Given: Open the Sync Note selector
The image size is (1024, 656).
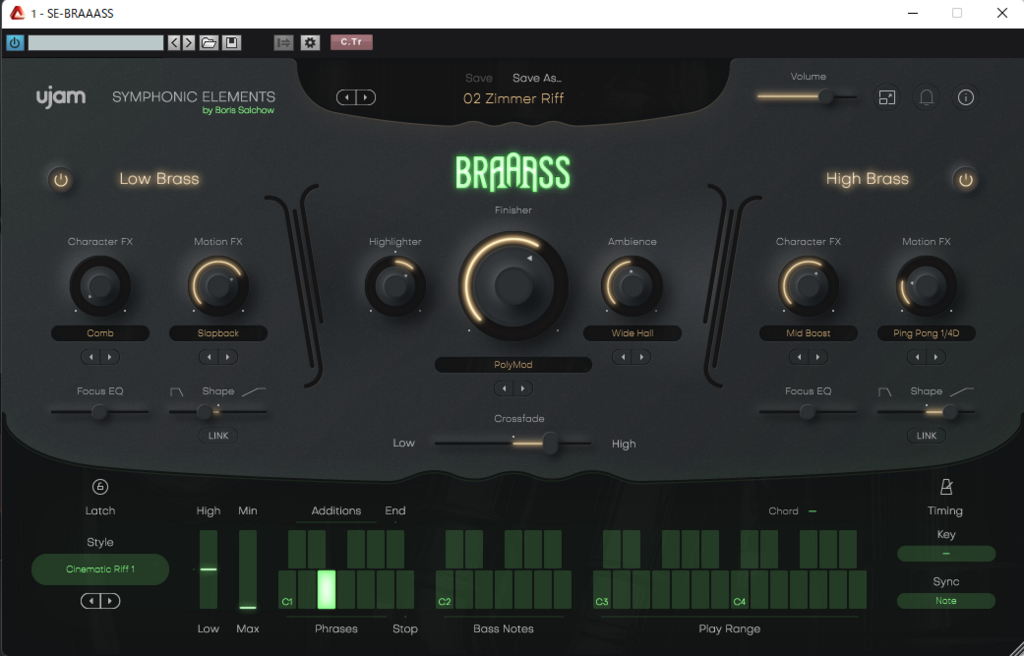Looking at the screenshot, I should pos(946,601).
